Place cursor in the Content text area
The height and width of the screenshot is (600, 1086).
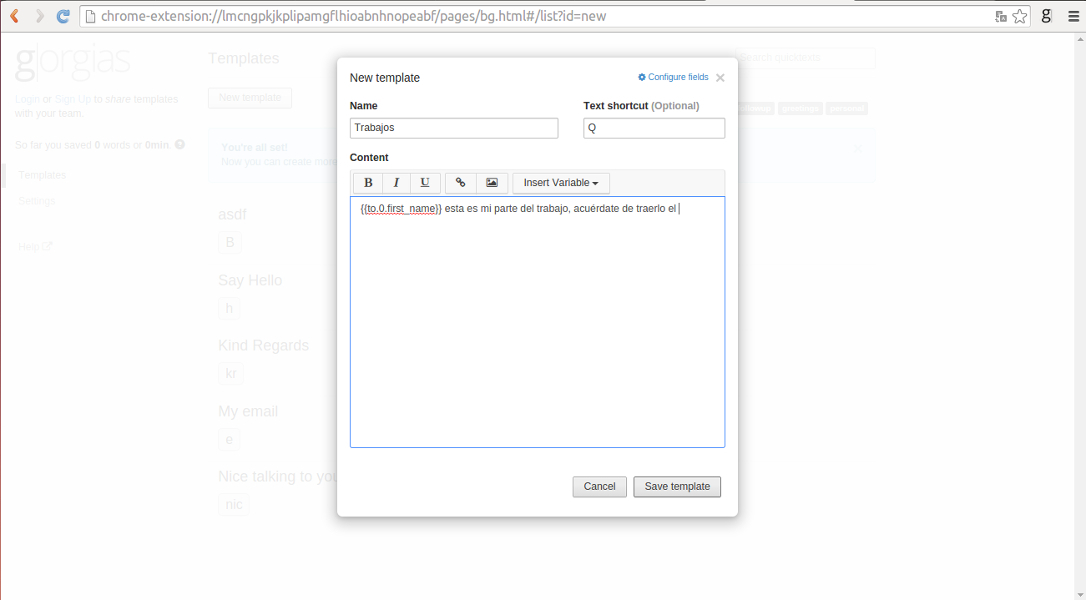537,330
